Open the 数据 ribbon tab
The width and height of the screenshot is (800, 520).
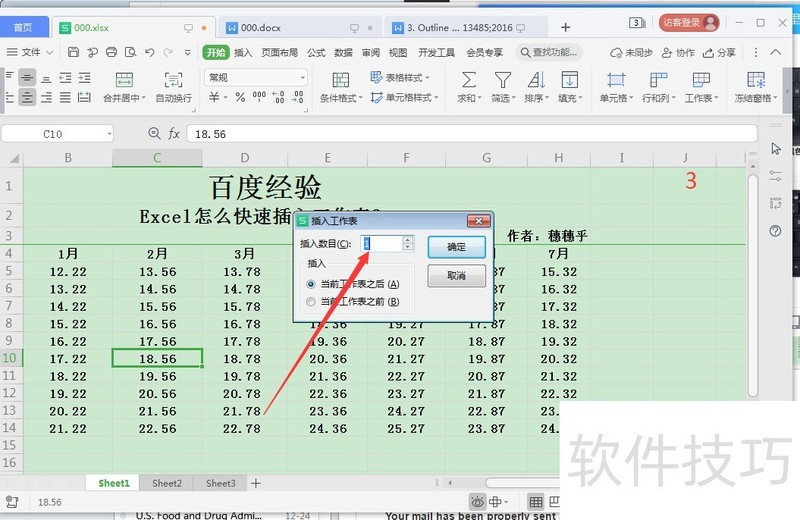[343, 53]
